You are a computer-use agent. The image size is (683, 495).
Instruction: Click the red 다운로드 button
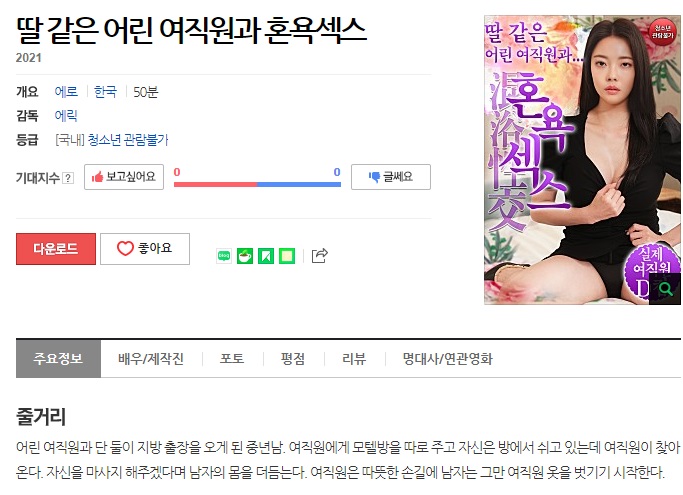pyautogui.click(x=56, y=249)
